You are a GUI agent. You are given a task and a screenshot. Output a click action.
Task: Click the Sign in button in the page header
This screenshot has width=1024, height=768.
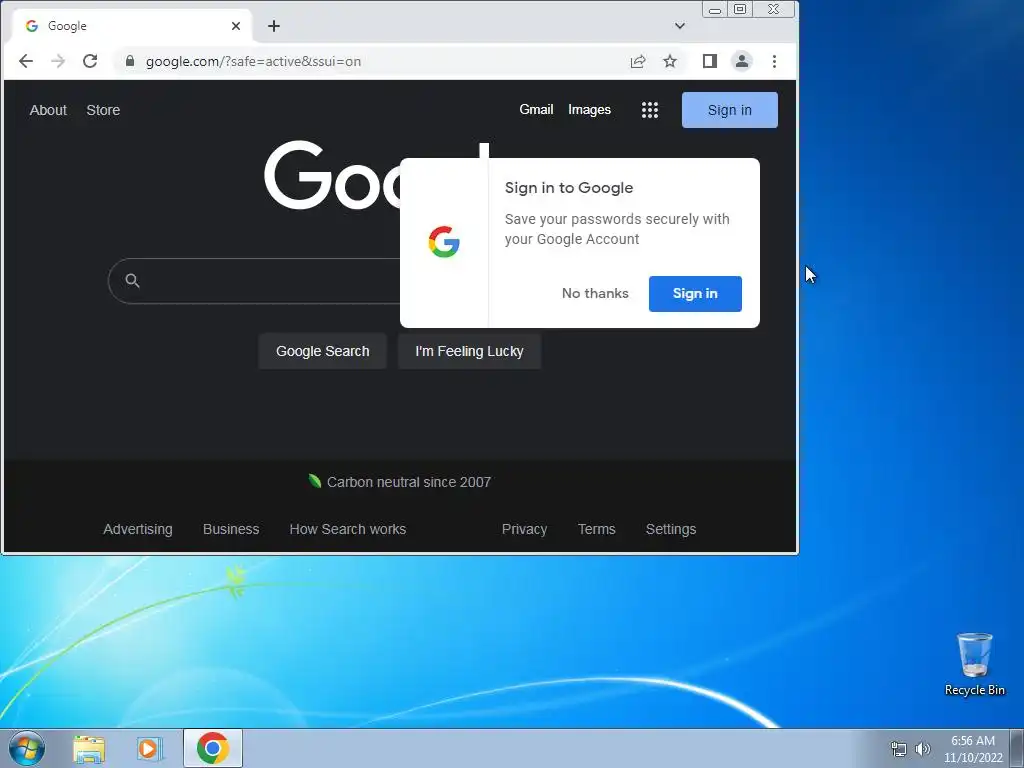(729, 110)
